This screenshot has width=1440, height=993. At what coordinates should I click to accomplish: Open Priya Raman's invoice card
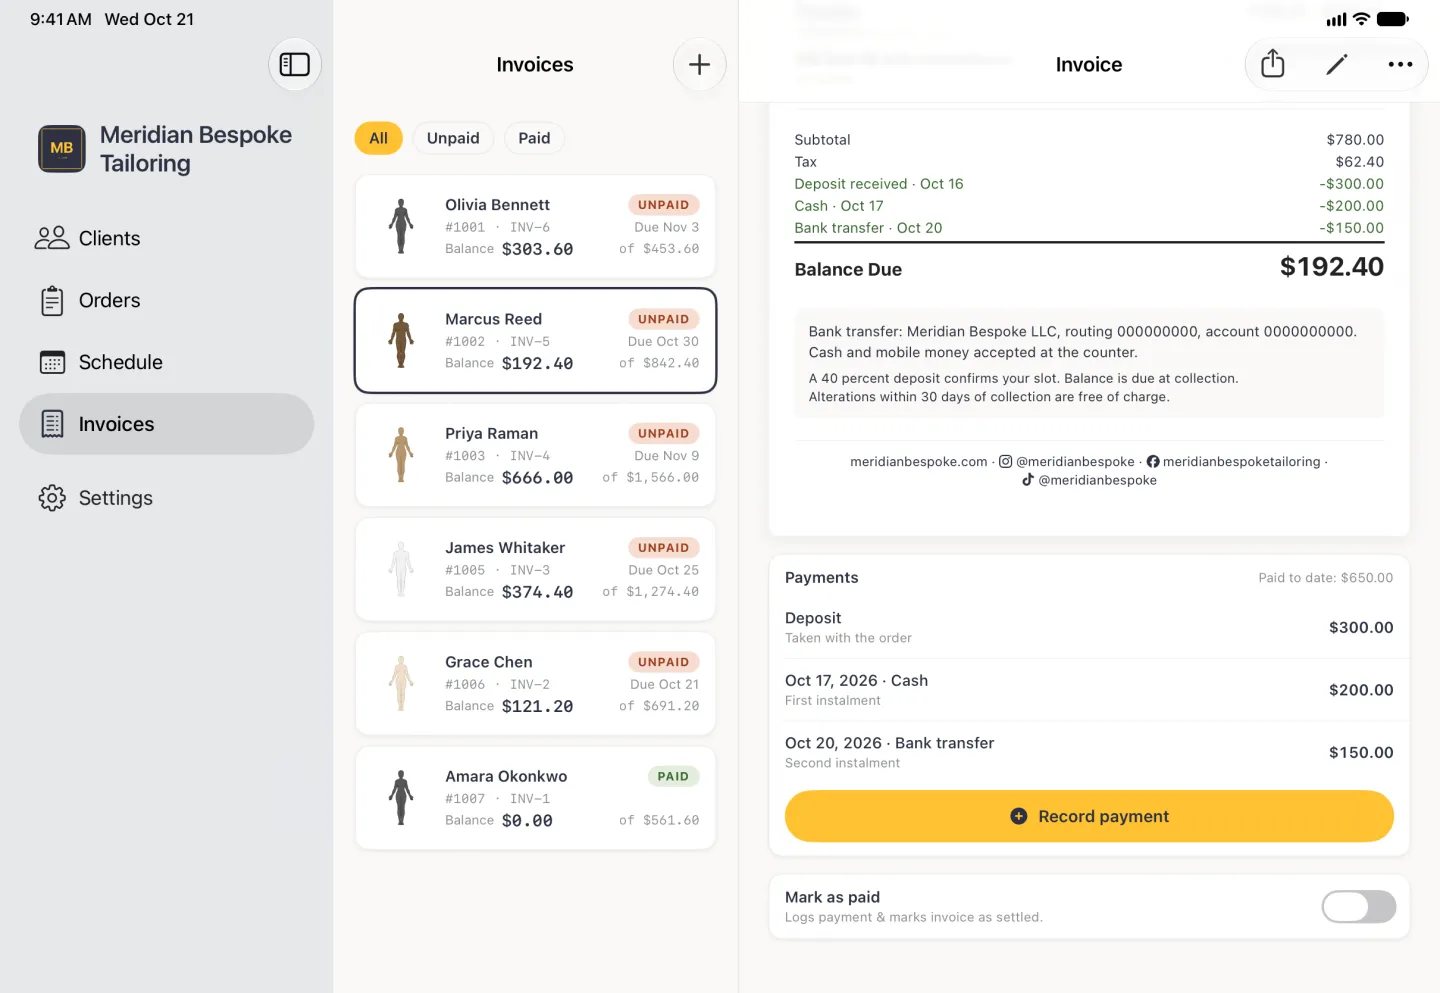[536, 455]
